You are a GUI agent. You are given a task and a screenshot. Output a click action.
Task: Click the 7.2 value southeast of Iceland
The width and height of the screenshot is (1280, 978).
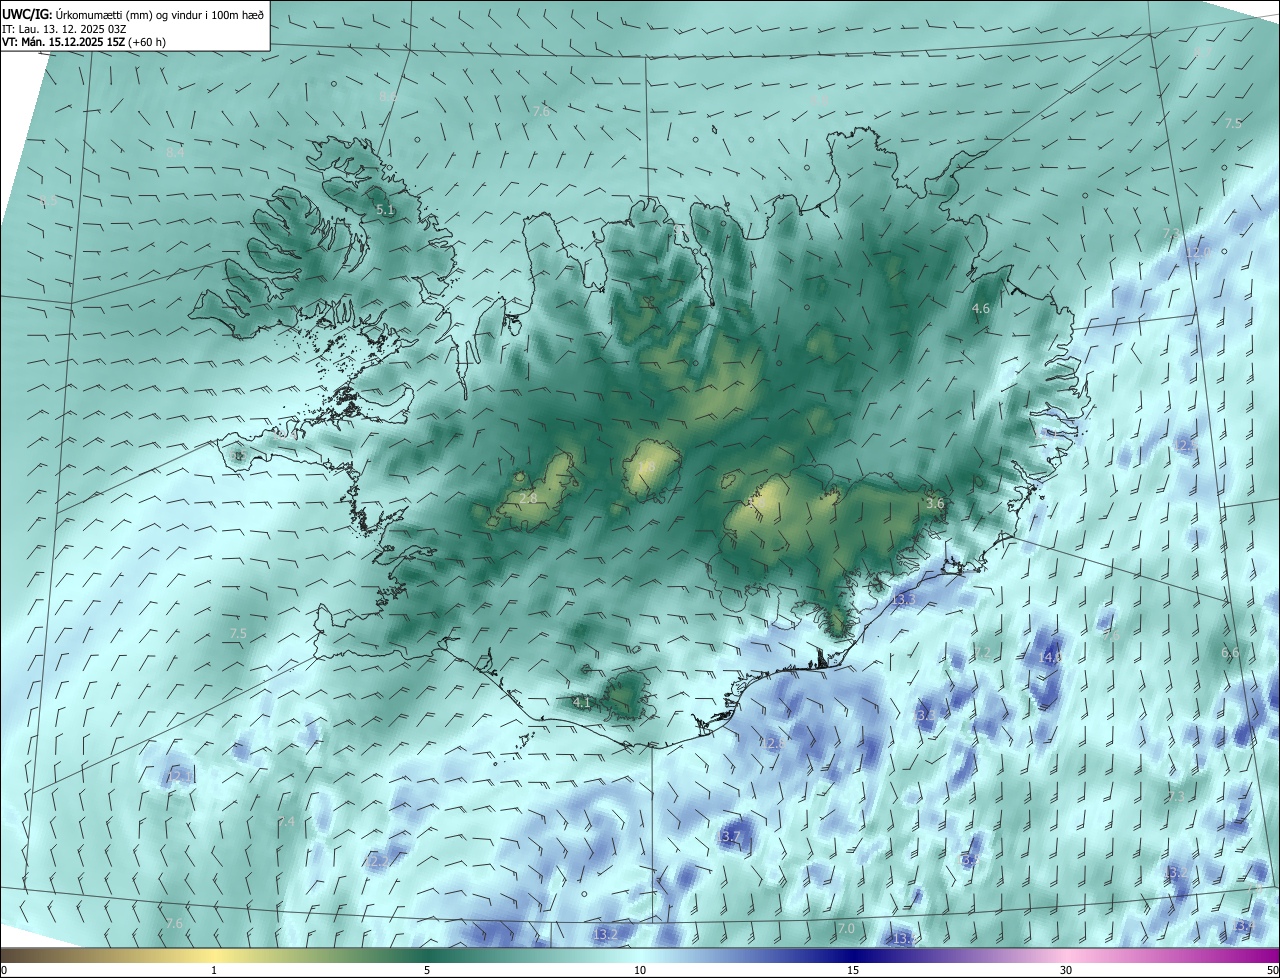tap(982, 653)
